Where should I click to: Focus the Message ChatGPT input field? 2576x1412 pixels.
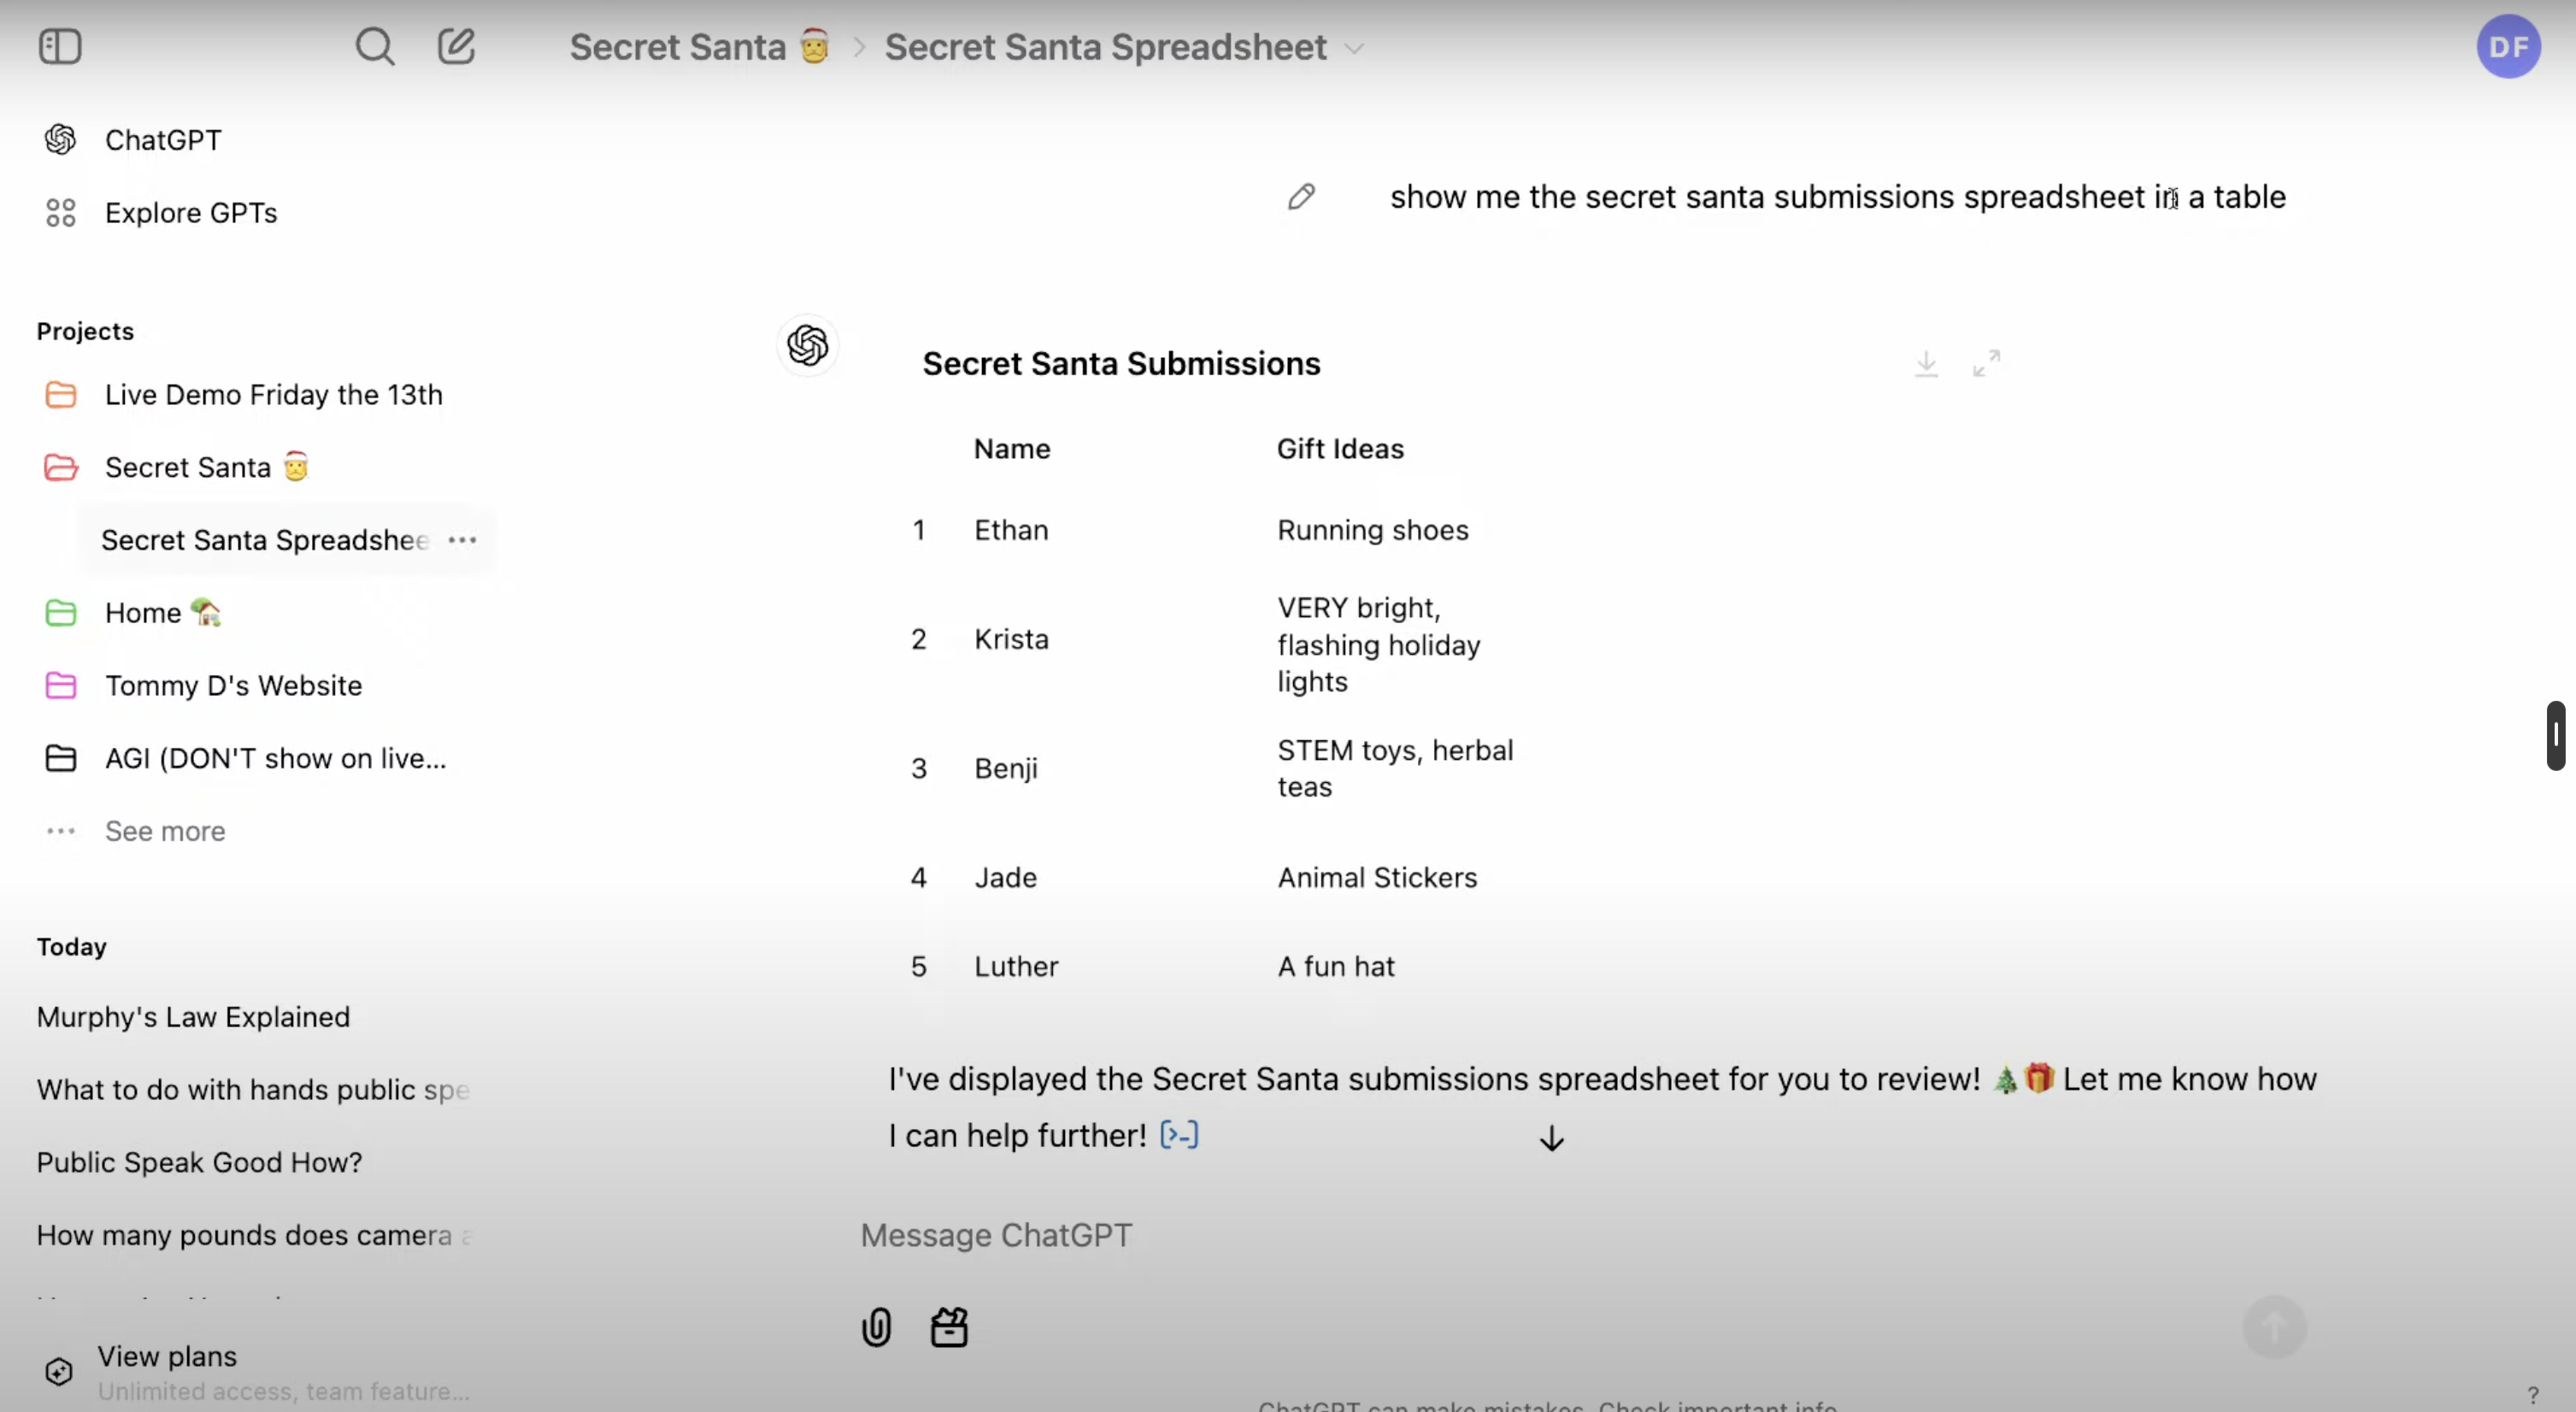[x=1500, y=1236]
